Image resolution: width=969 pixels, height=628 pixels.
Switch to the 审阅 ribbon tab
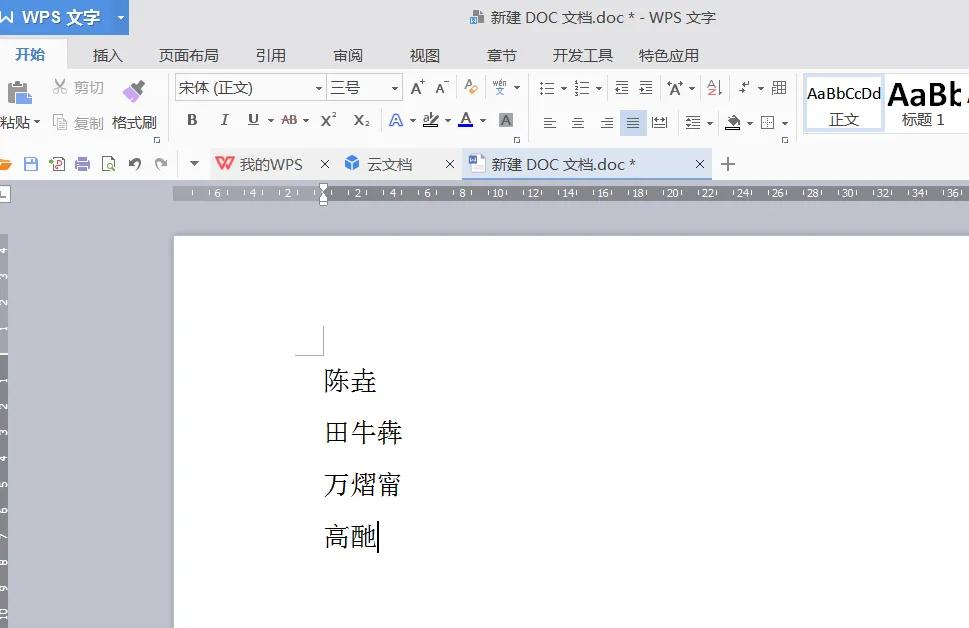click(348, 56)
